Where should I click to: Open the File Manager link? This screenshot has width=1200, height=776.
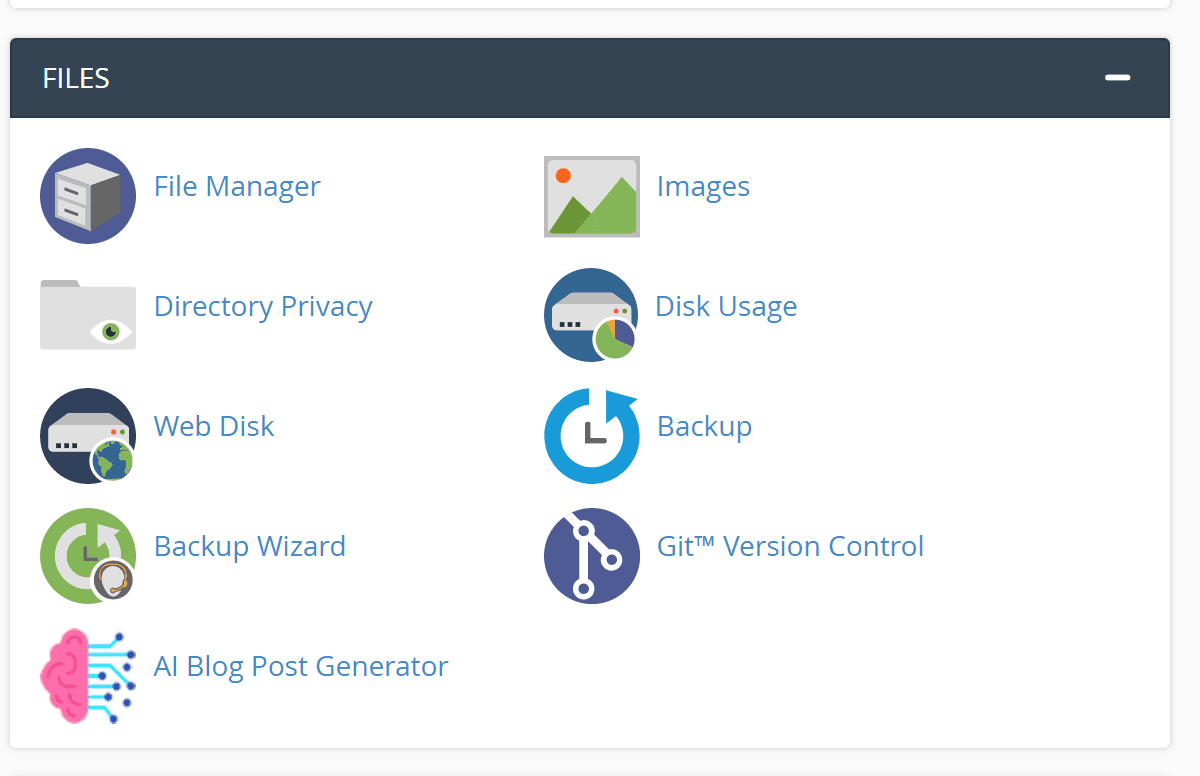(237, 186)
